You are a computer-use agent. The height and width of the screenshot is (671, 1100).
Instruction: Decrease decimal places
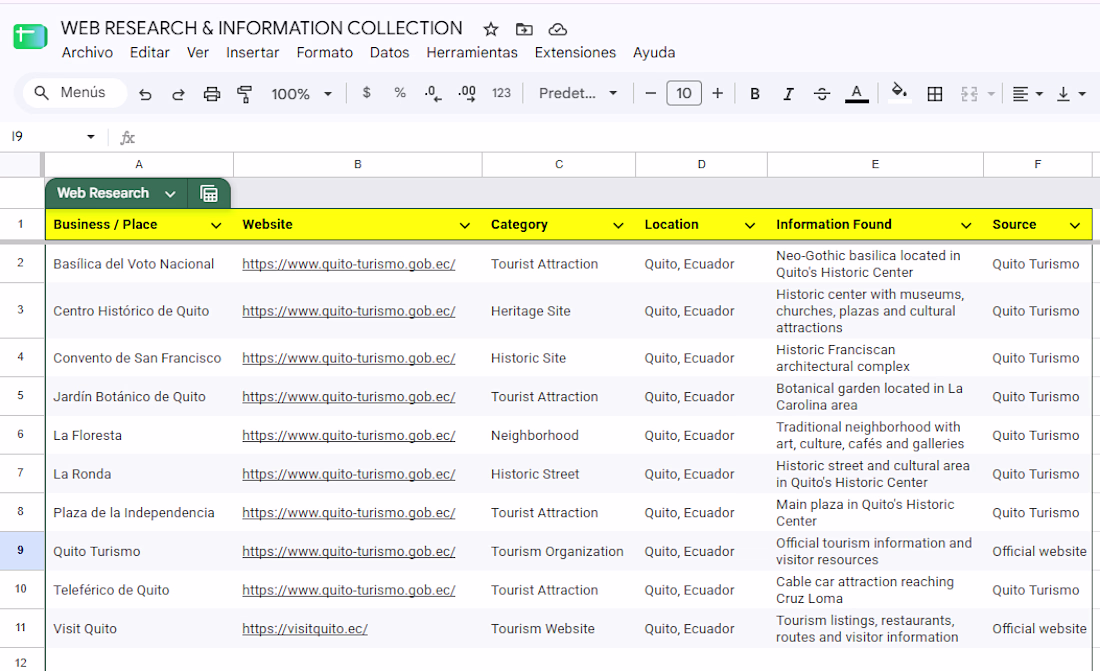click(433, 93)
